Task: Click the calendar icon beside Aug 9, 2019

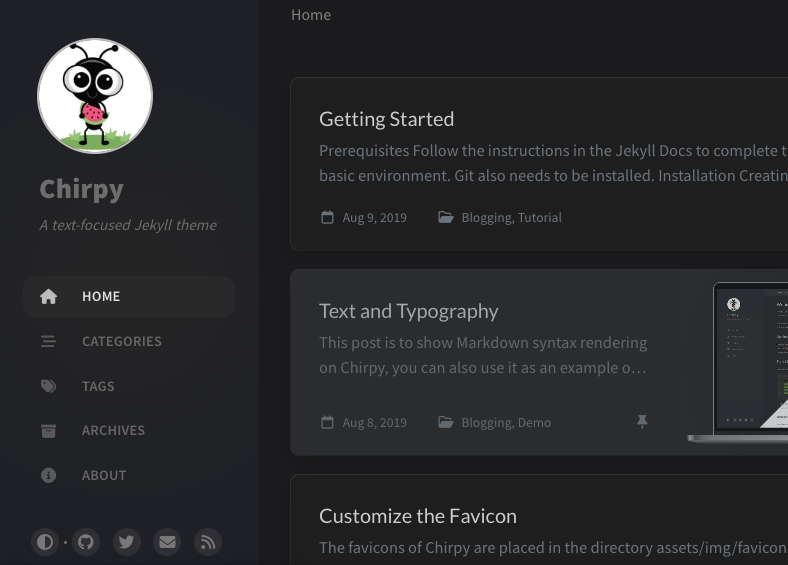Action: [327, 217]
